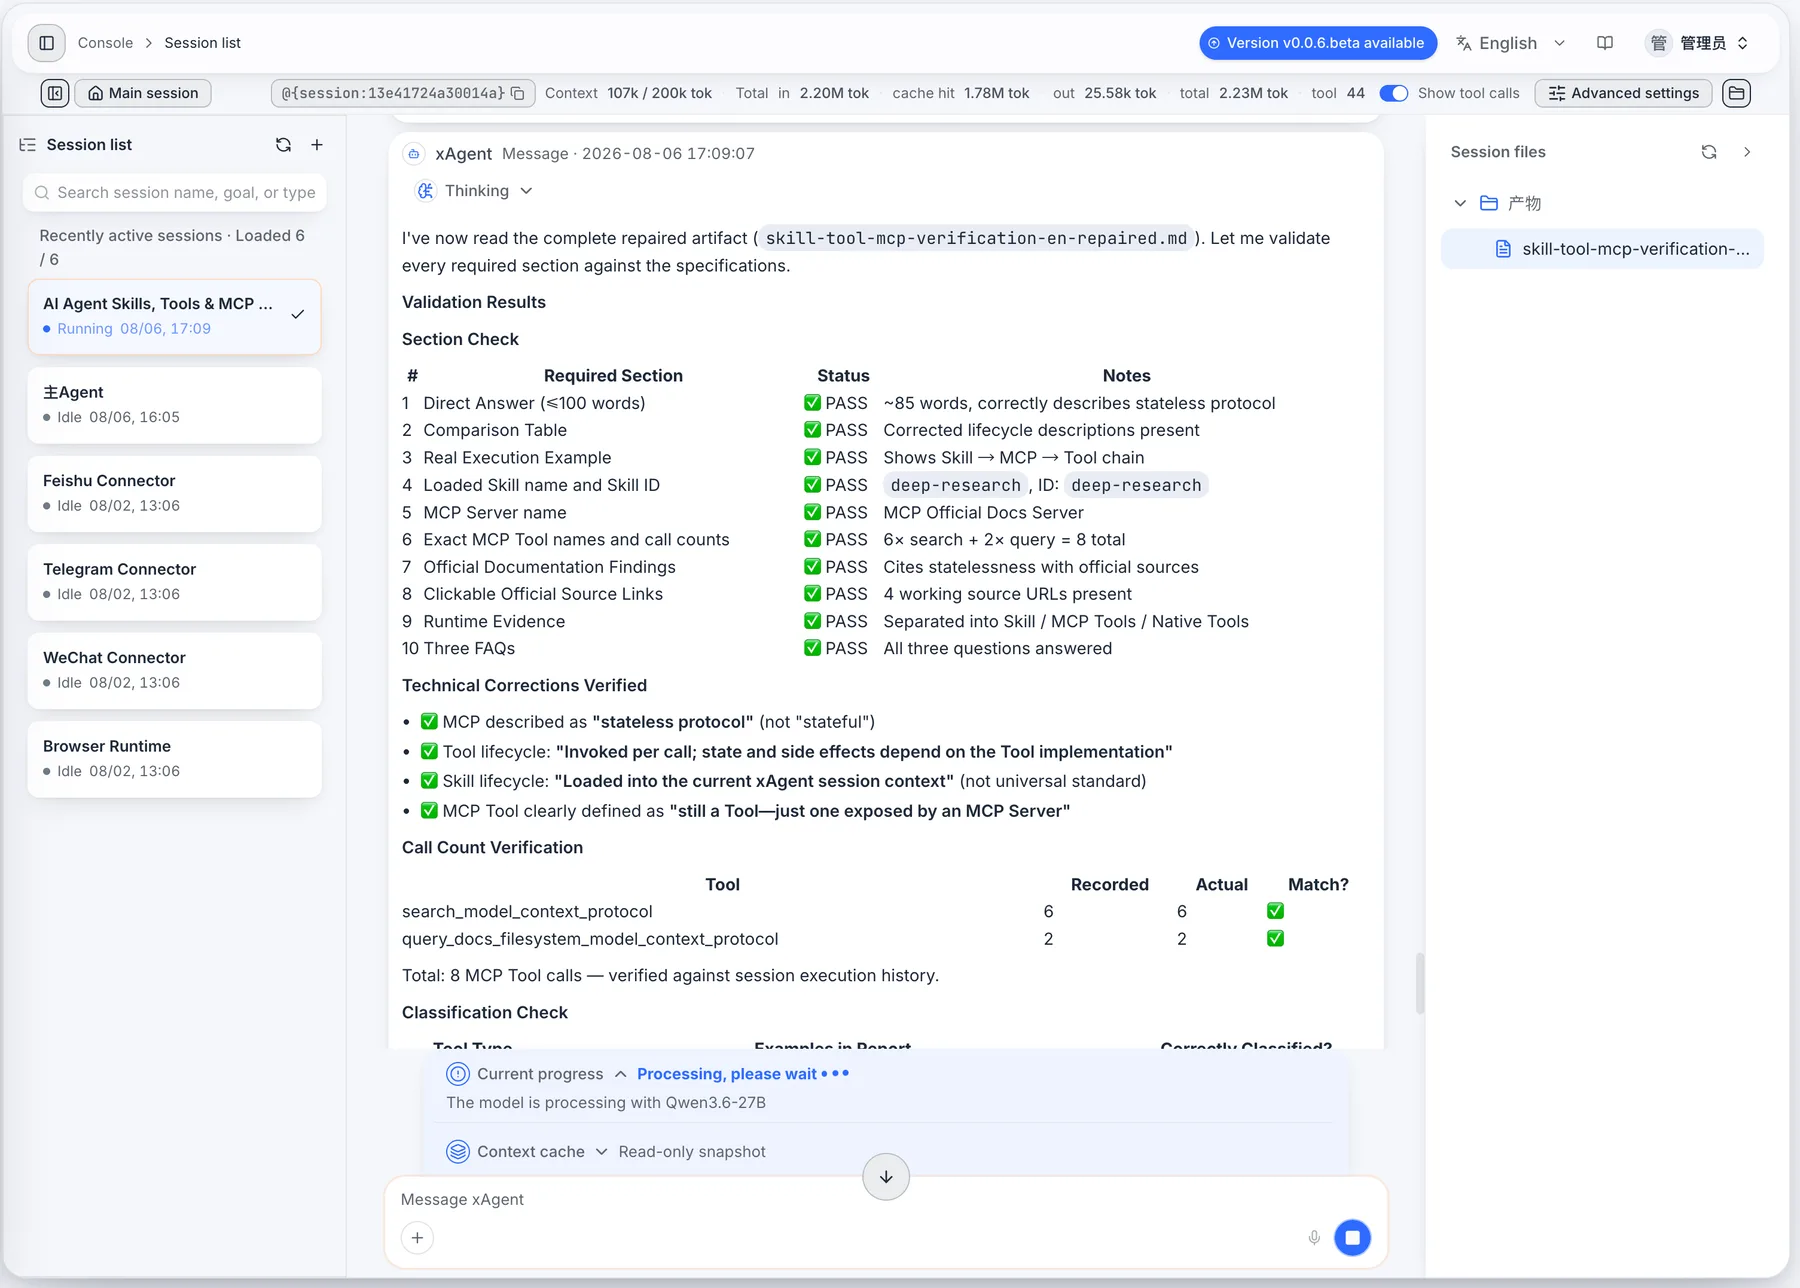Refresh the session list
Screen dimensions: 1800x1288
pyautogui.click(x=283, y=145)
